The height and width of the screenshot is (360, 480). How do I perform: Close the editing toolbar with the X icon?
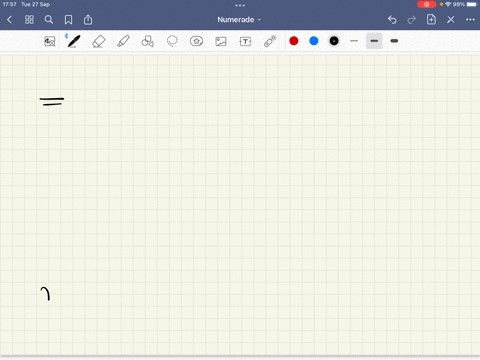click(x=451, y=20)
